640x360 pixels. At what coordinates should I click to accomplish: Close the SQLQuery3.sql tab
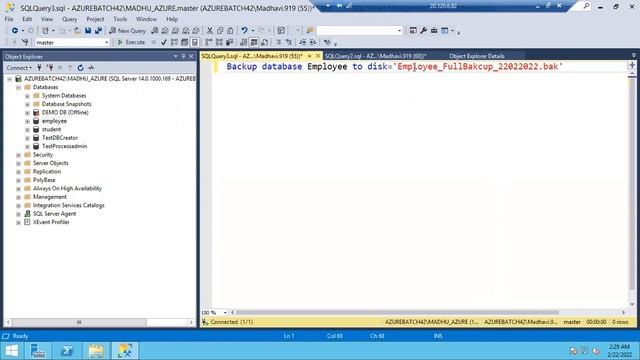click(318, 56)
